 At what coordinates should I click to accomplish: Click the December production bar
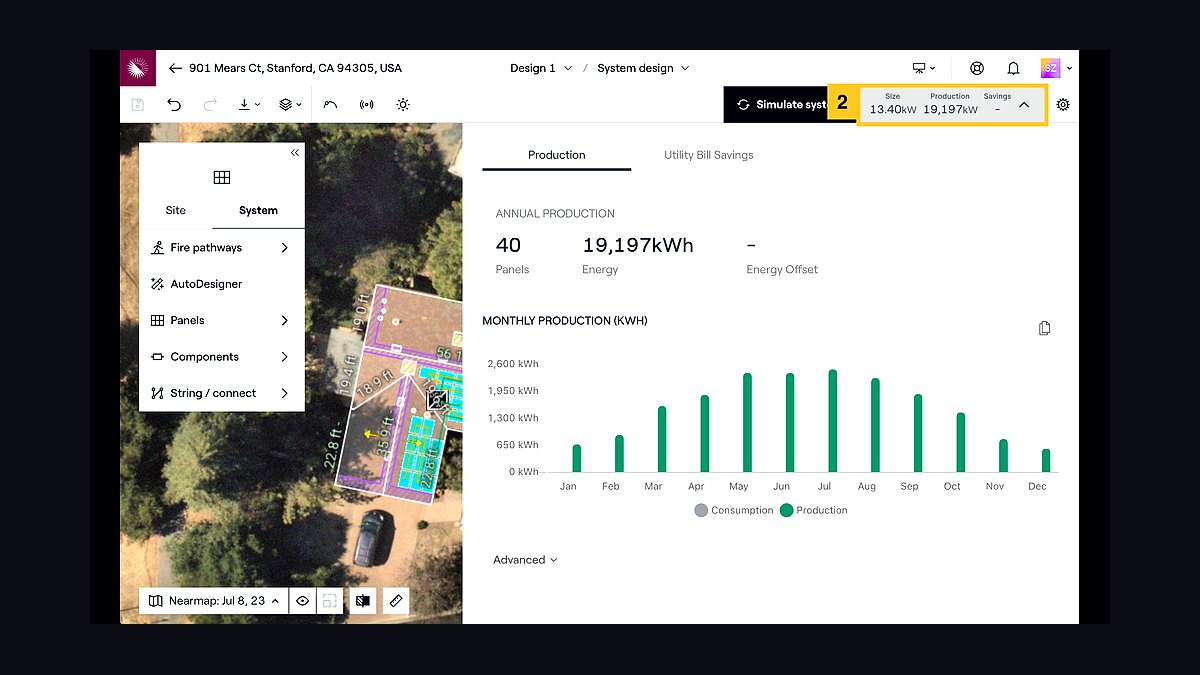pyautogui.click(x=1046, y=461)
